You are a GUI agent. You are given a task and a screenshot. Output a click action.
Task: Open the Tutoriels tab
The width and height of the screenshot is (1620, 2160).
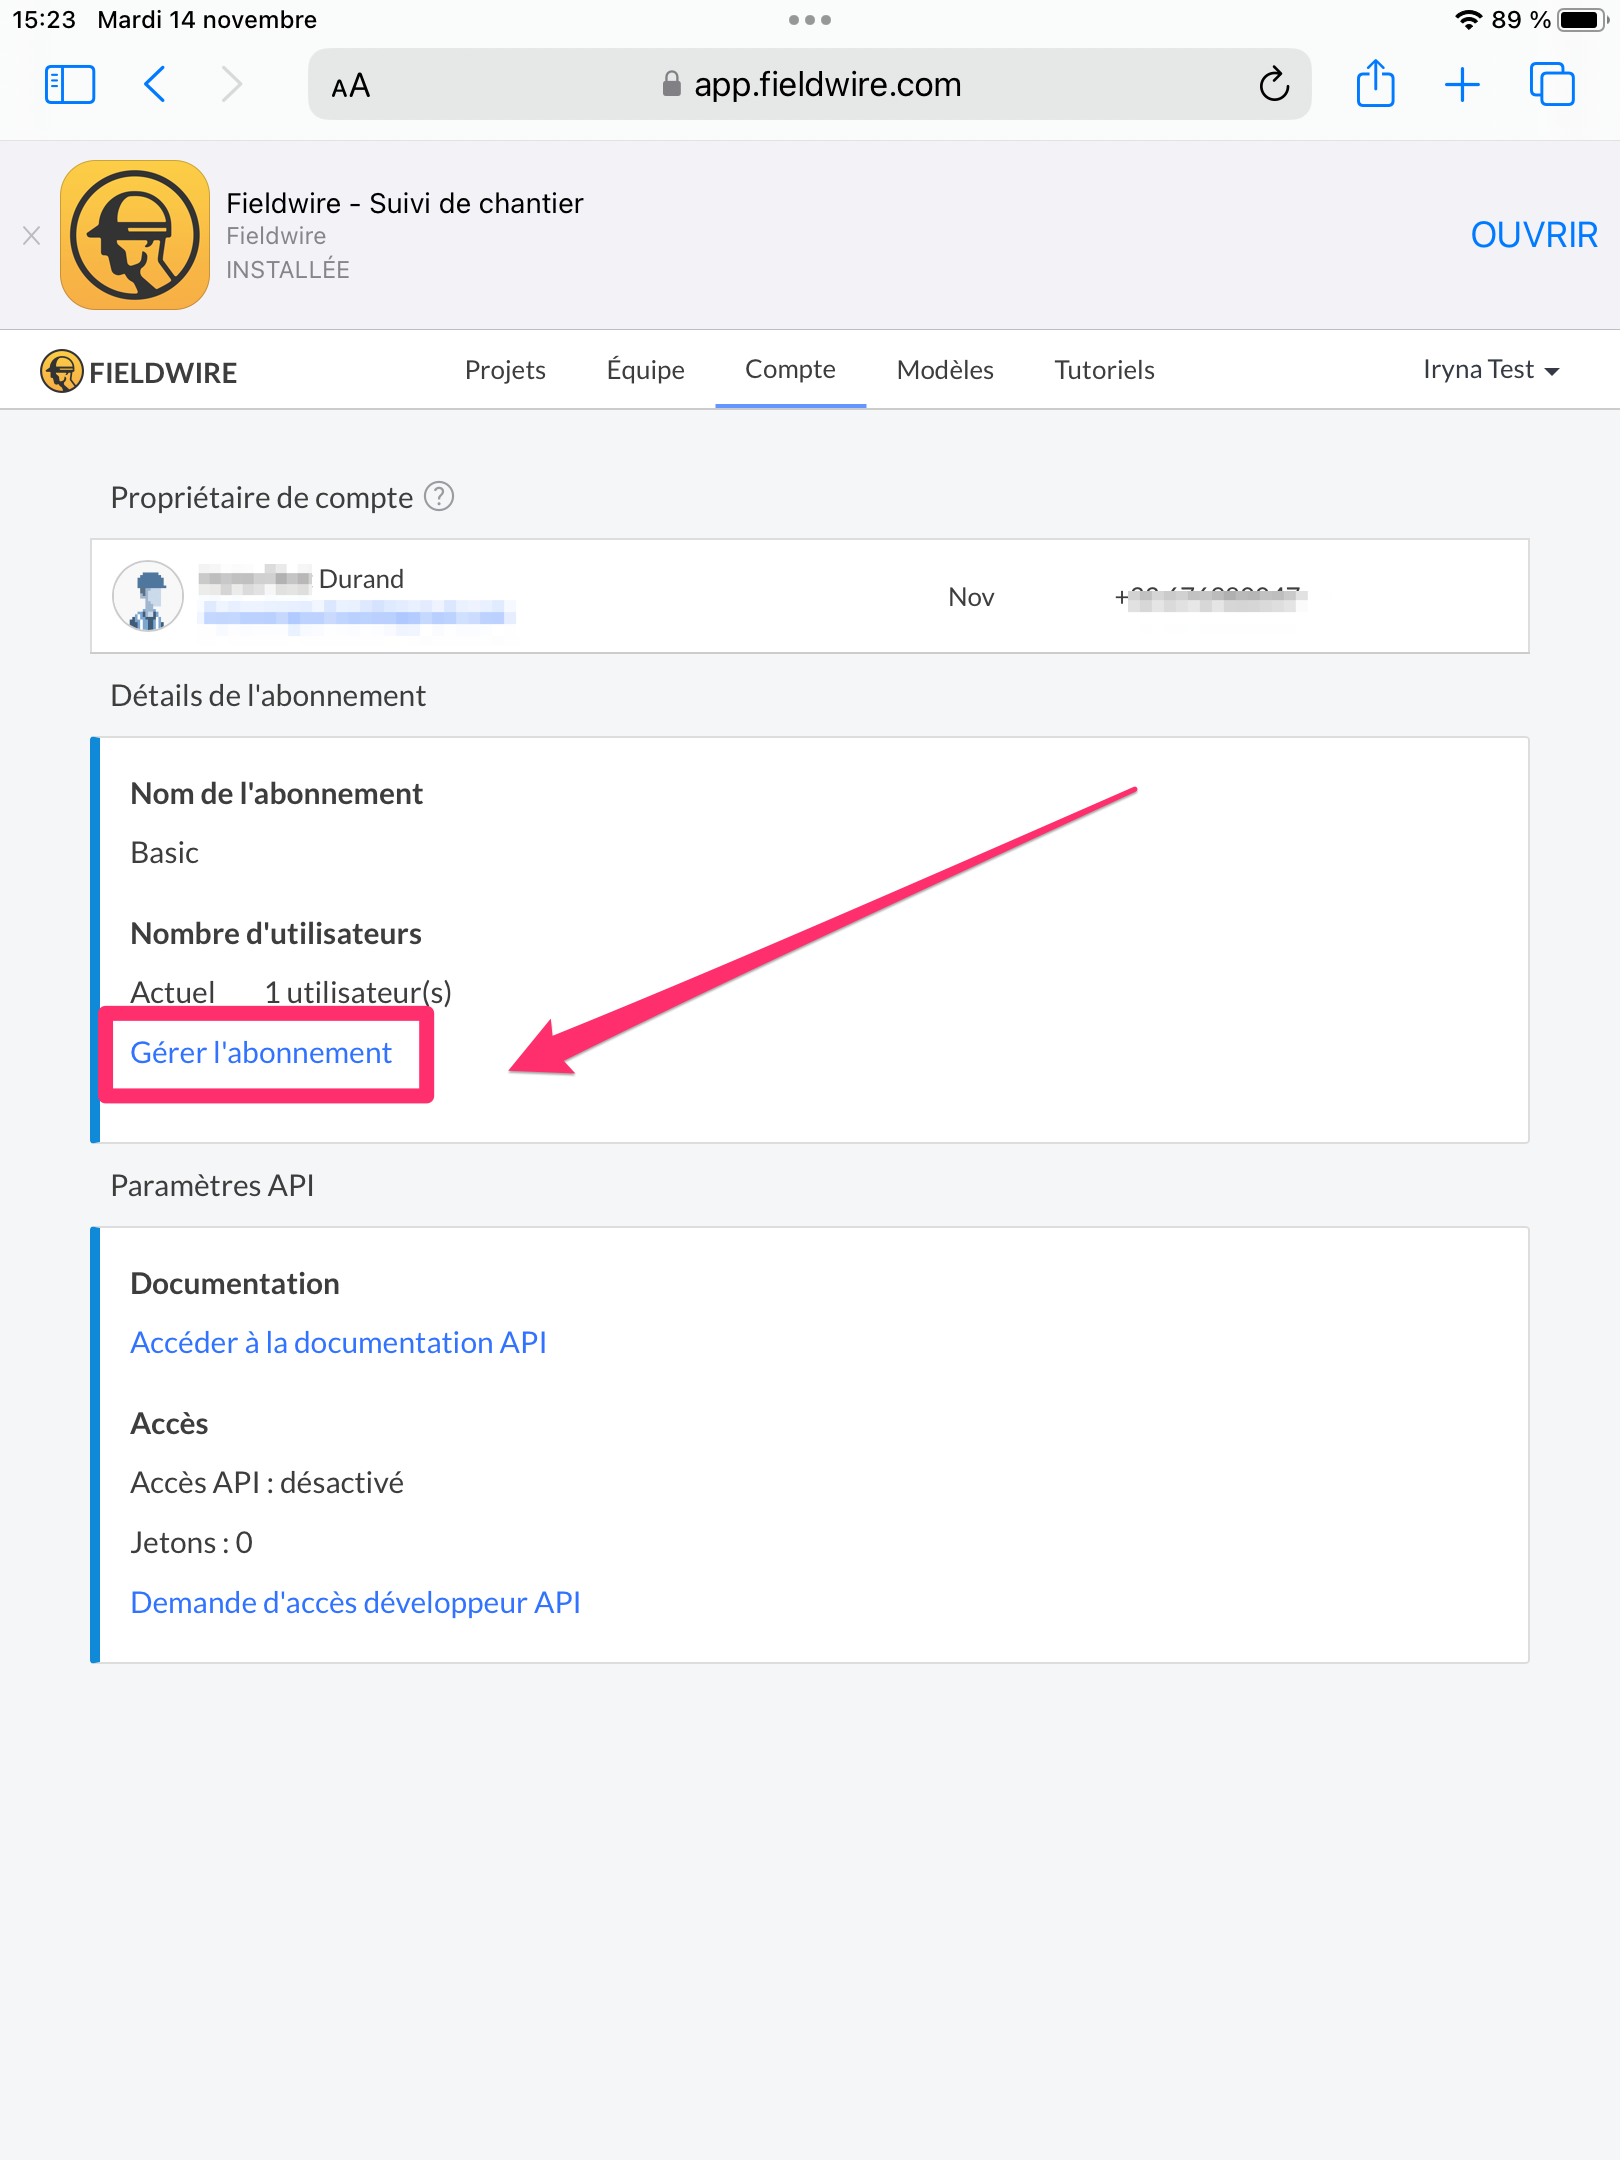1104,370
